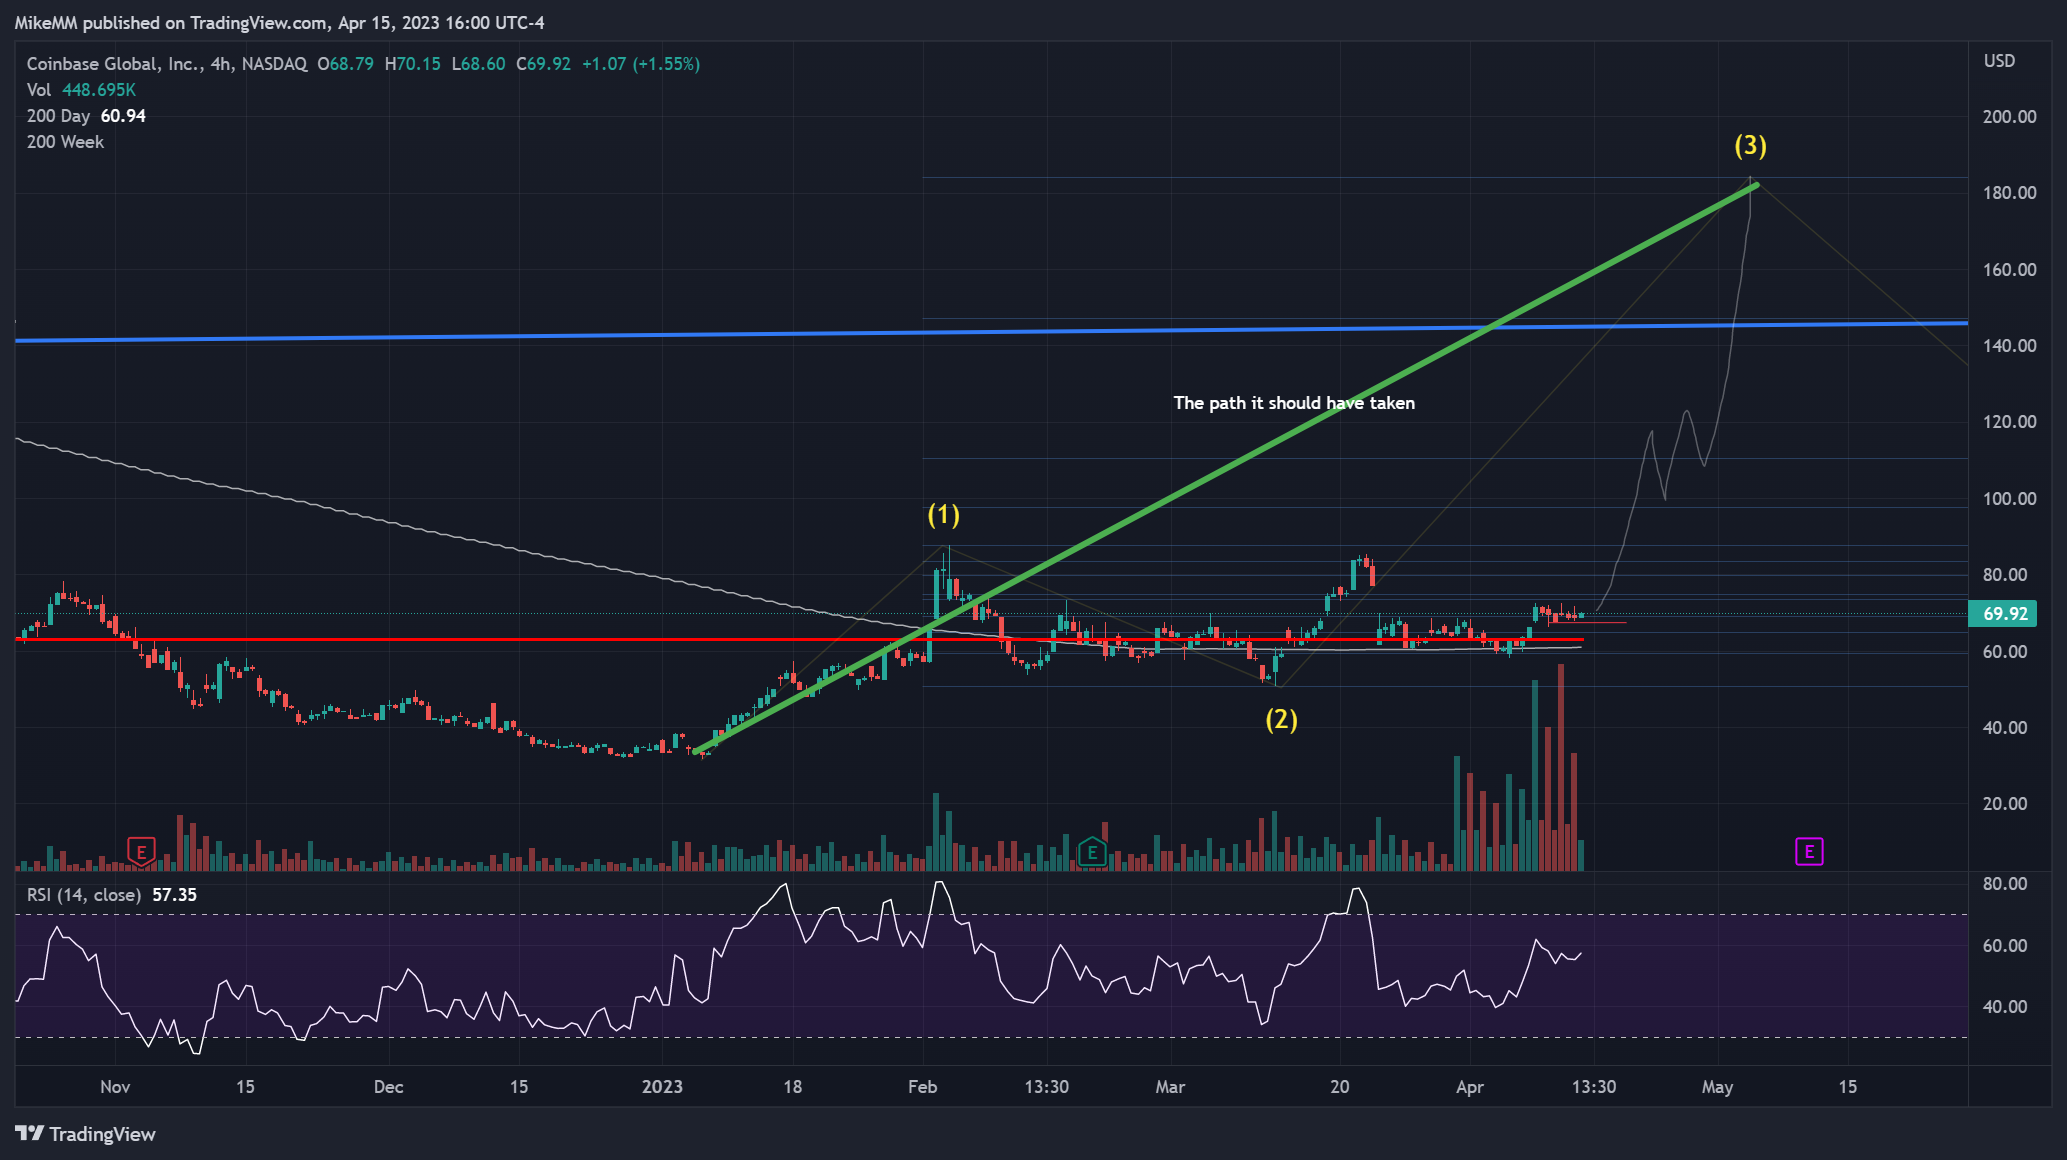Viewport: 2067px width, 1160px height.
Task: Click the closing value C69.92 in the header
Action: (543, 64)
